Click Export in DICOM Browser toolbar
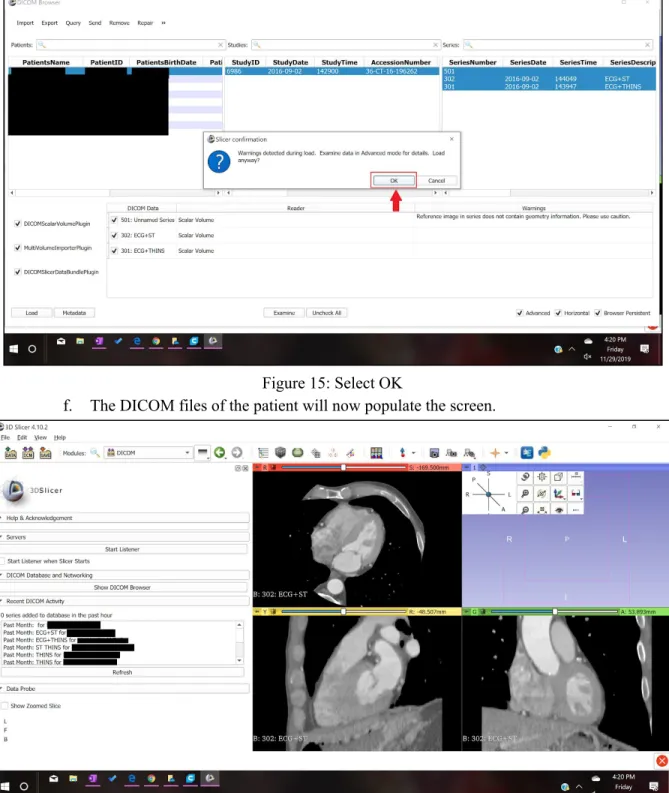The height and width of the screenshot is (793, 669). pyautogui.click(x=50, y=23)
